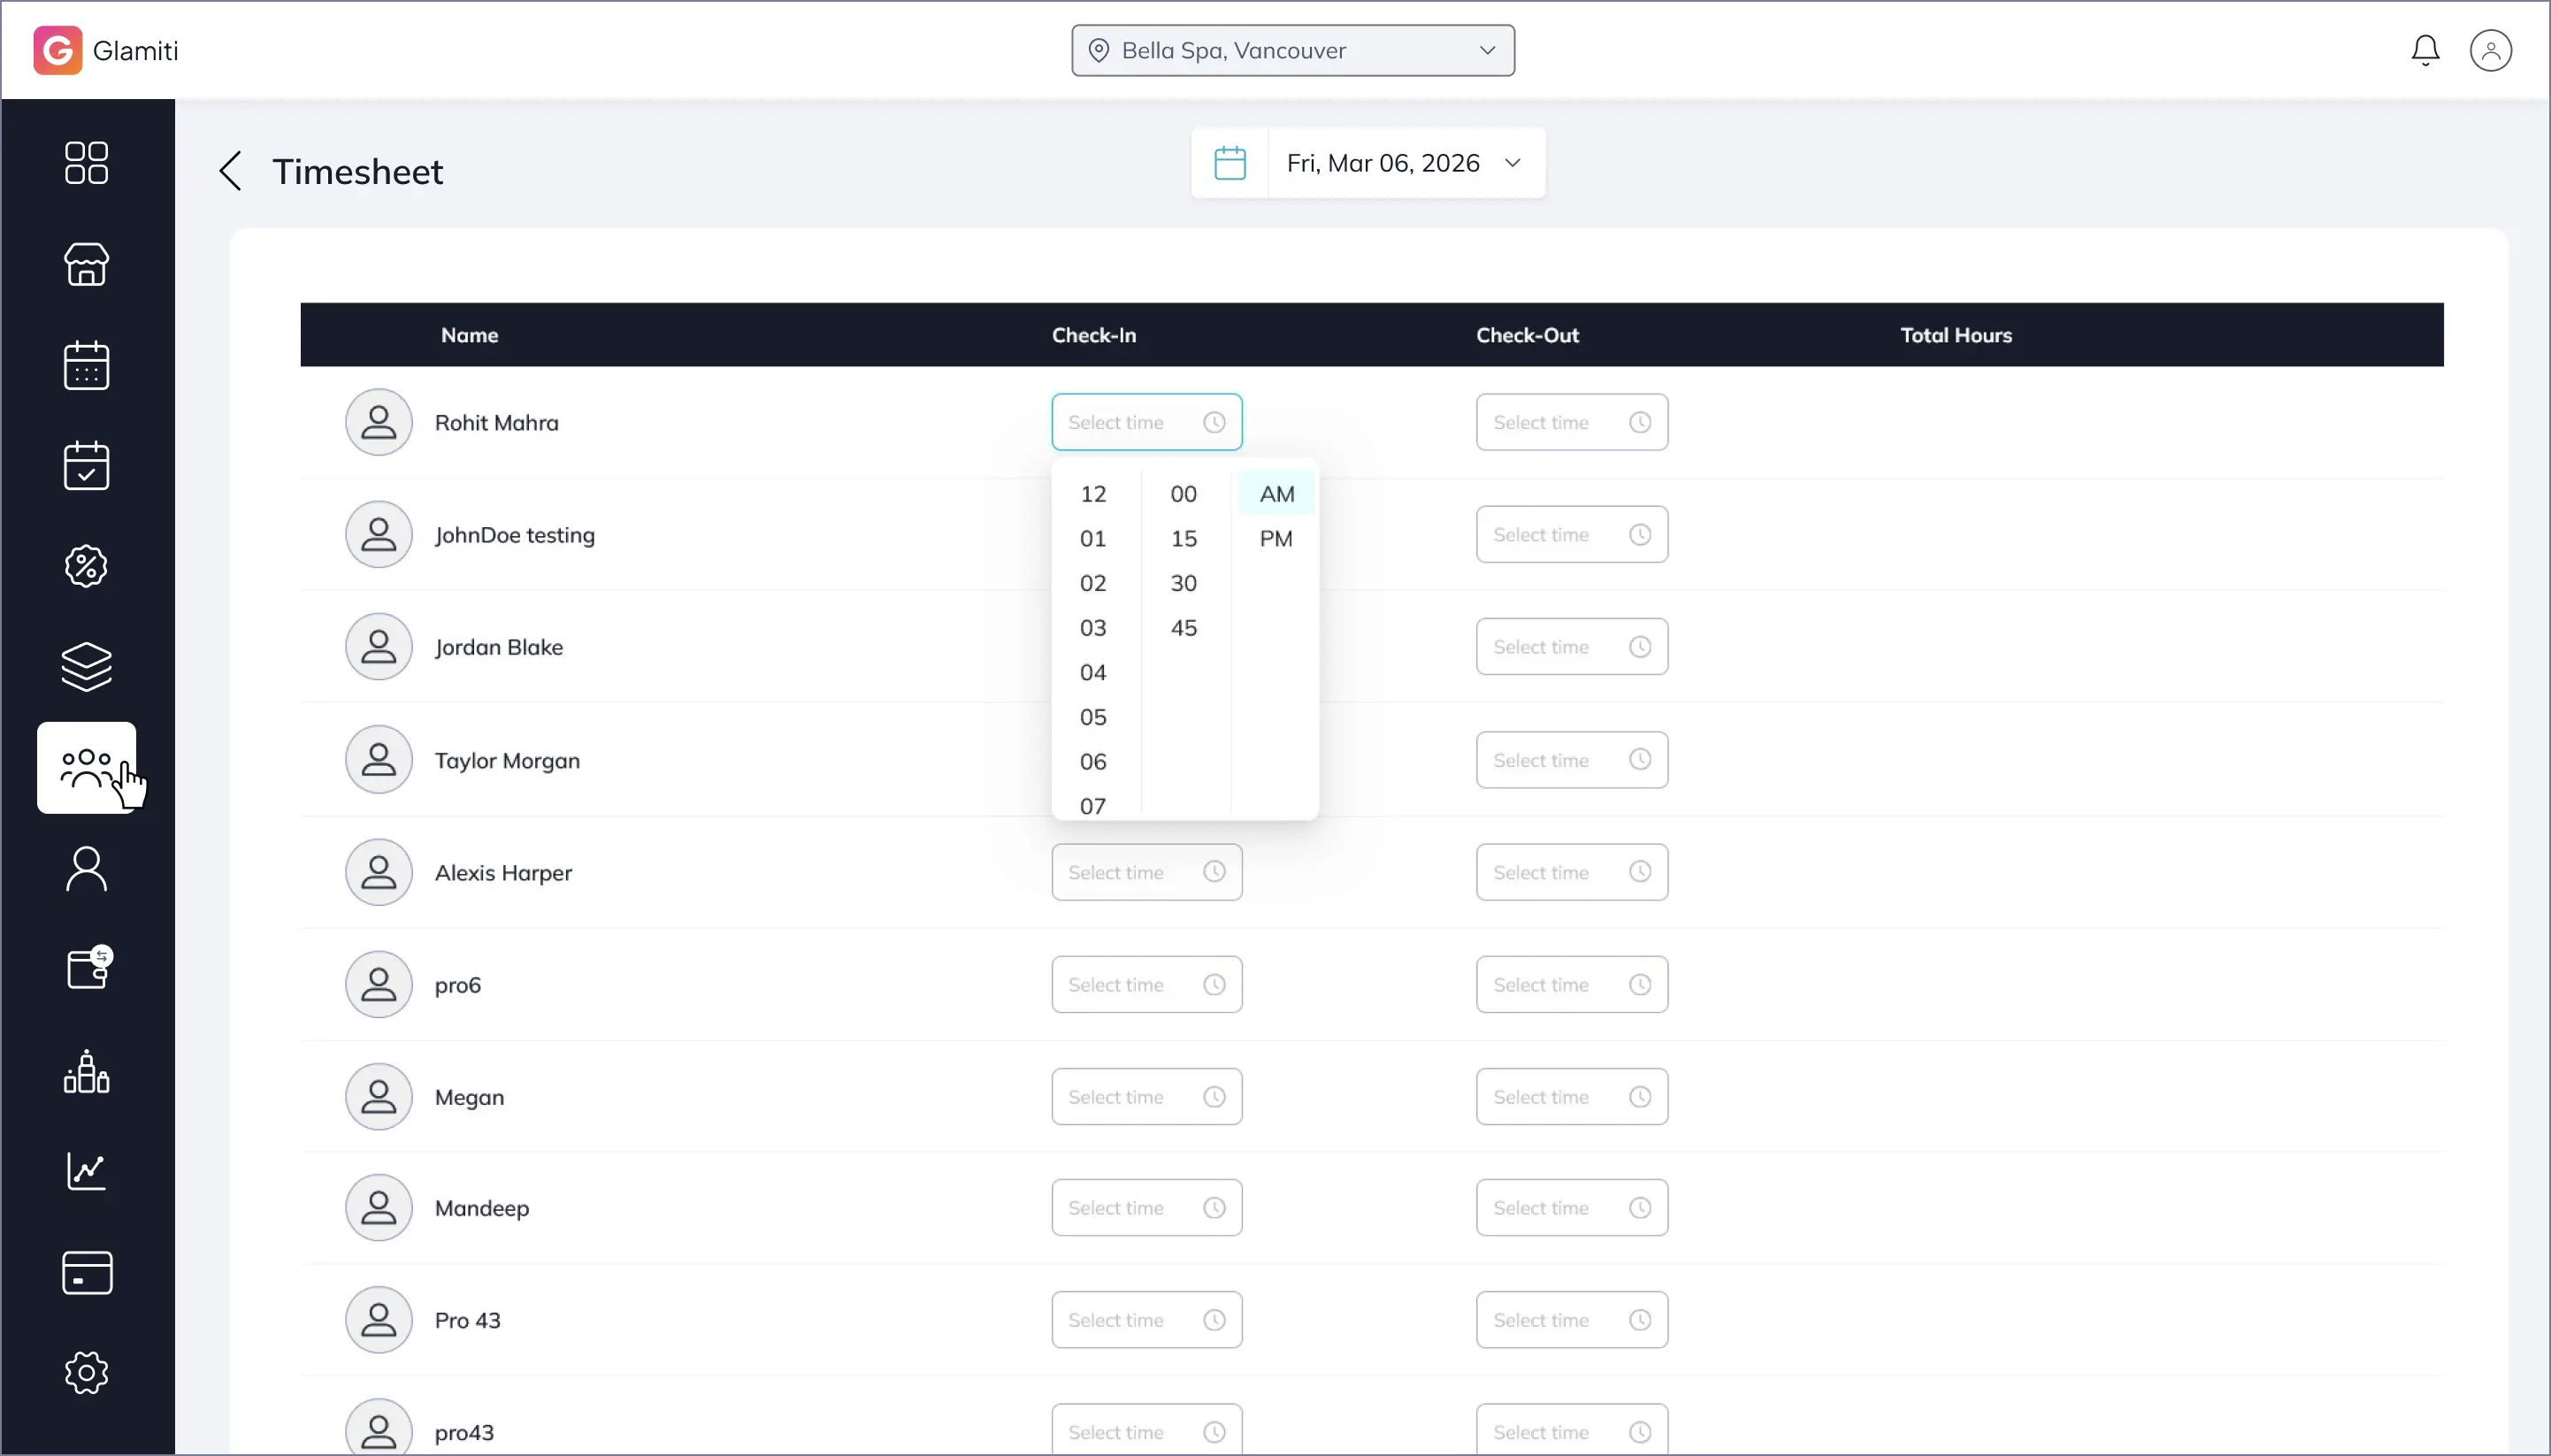The image size is (2551, 1456).
Task: Click Alexis Harper's Check-In time field
Action: pos(1146,872)
